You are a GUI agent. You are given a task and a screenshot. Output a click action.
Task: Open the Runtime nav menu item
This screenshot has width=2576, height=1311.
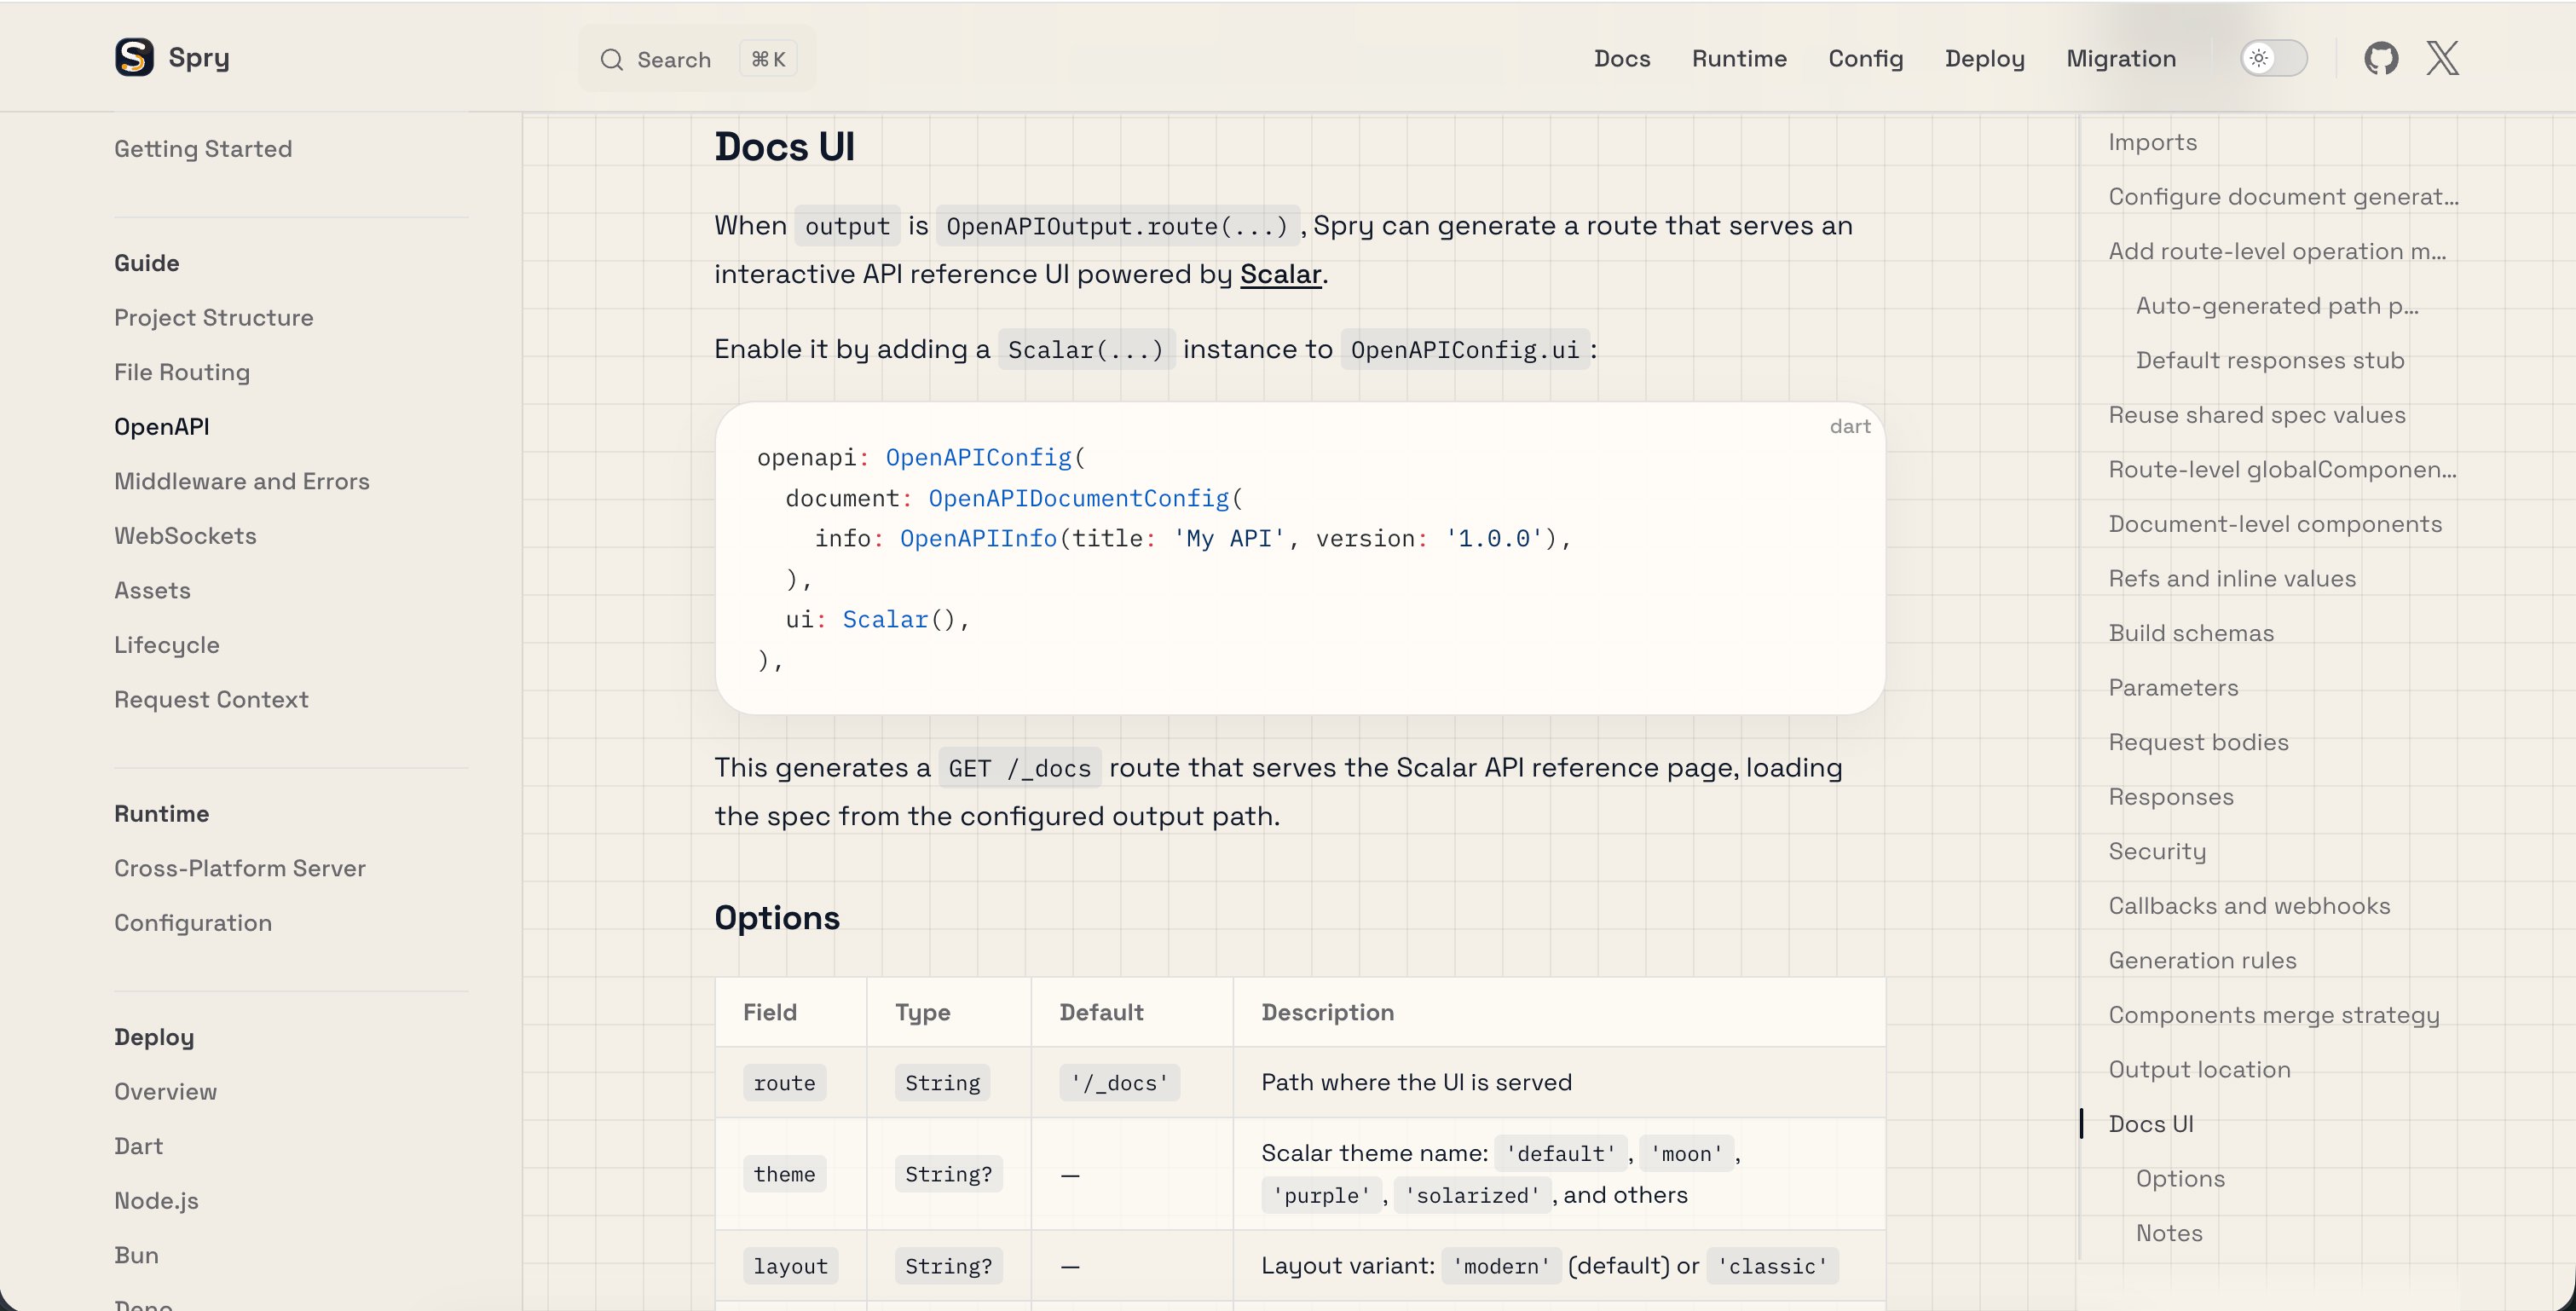coord(1739,59)
